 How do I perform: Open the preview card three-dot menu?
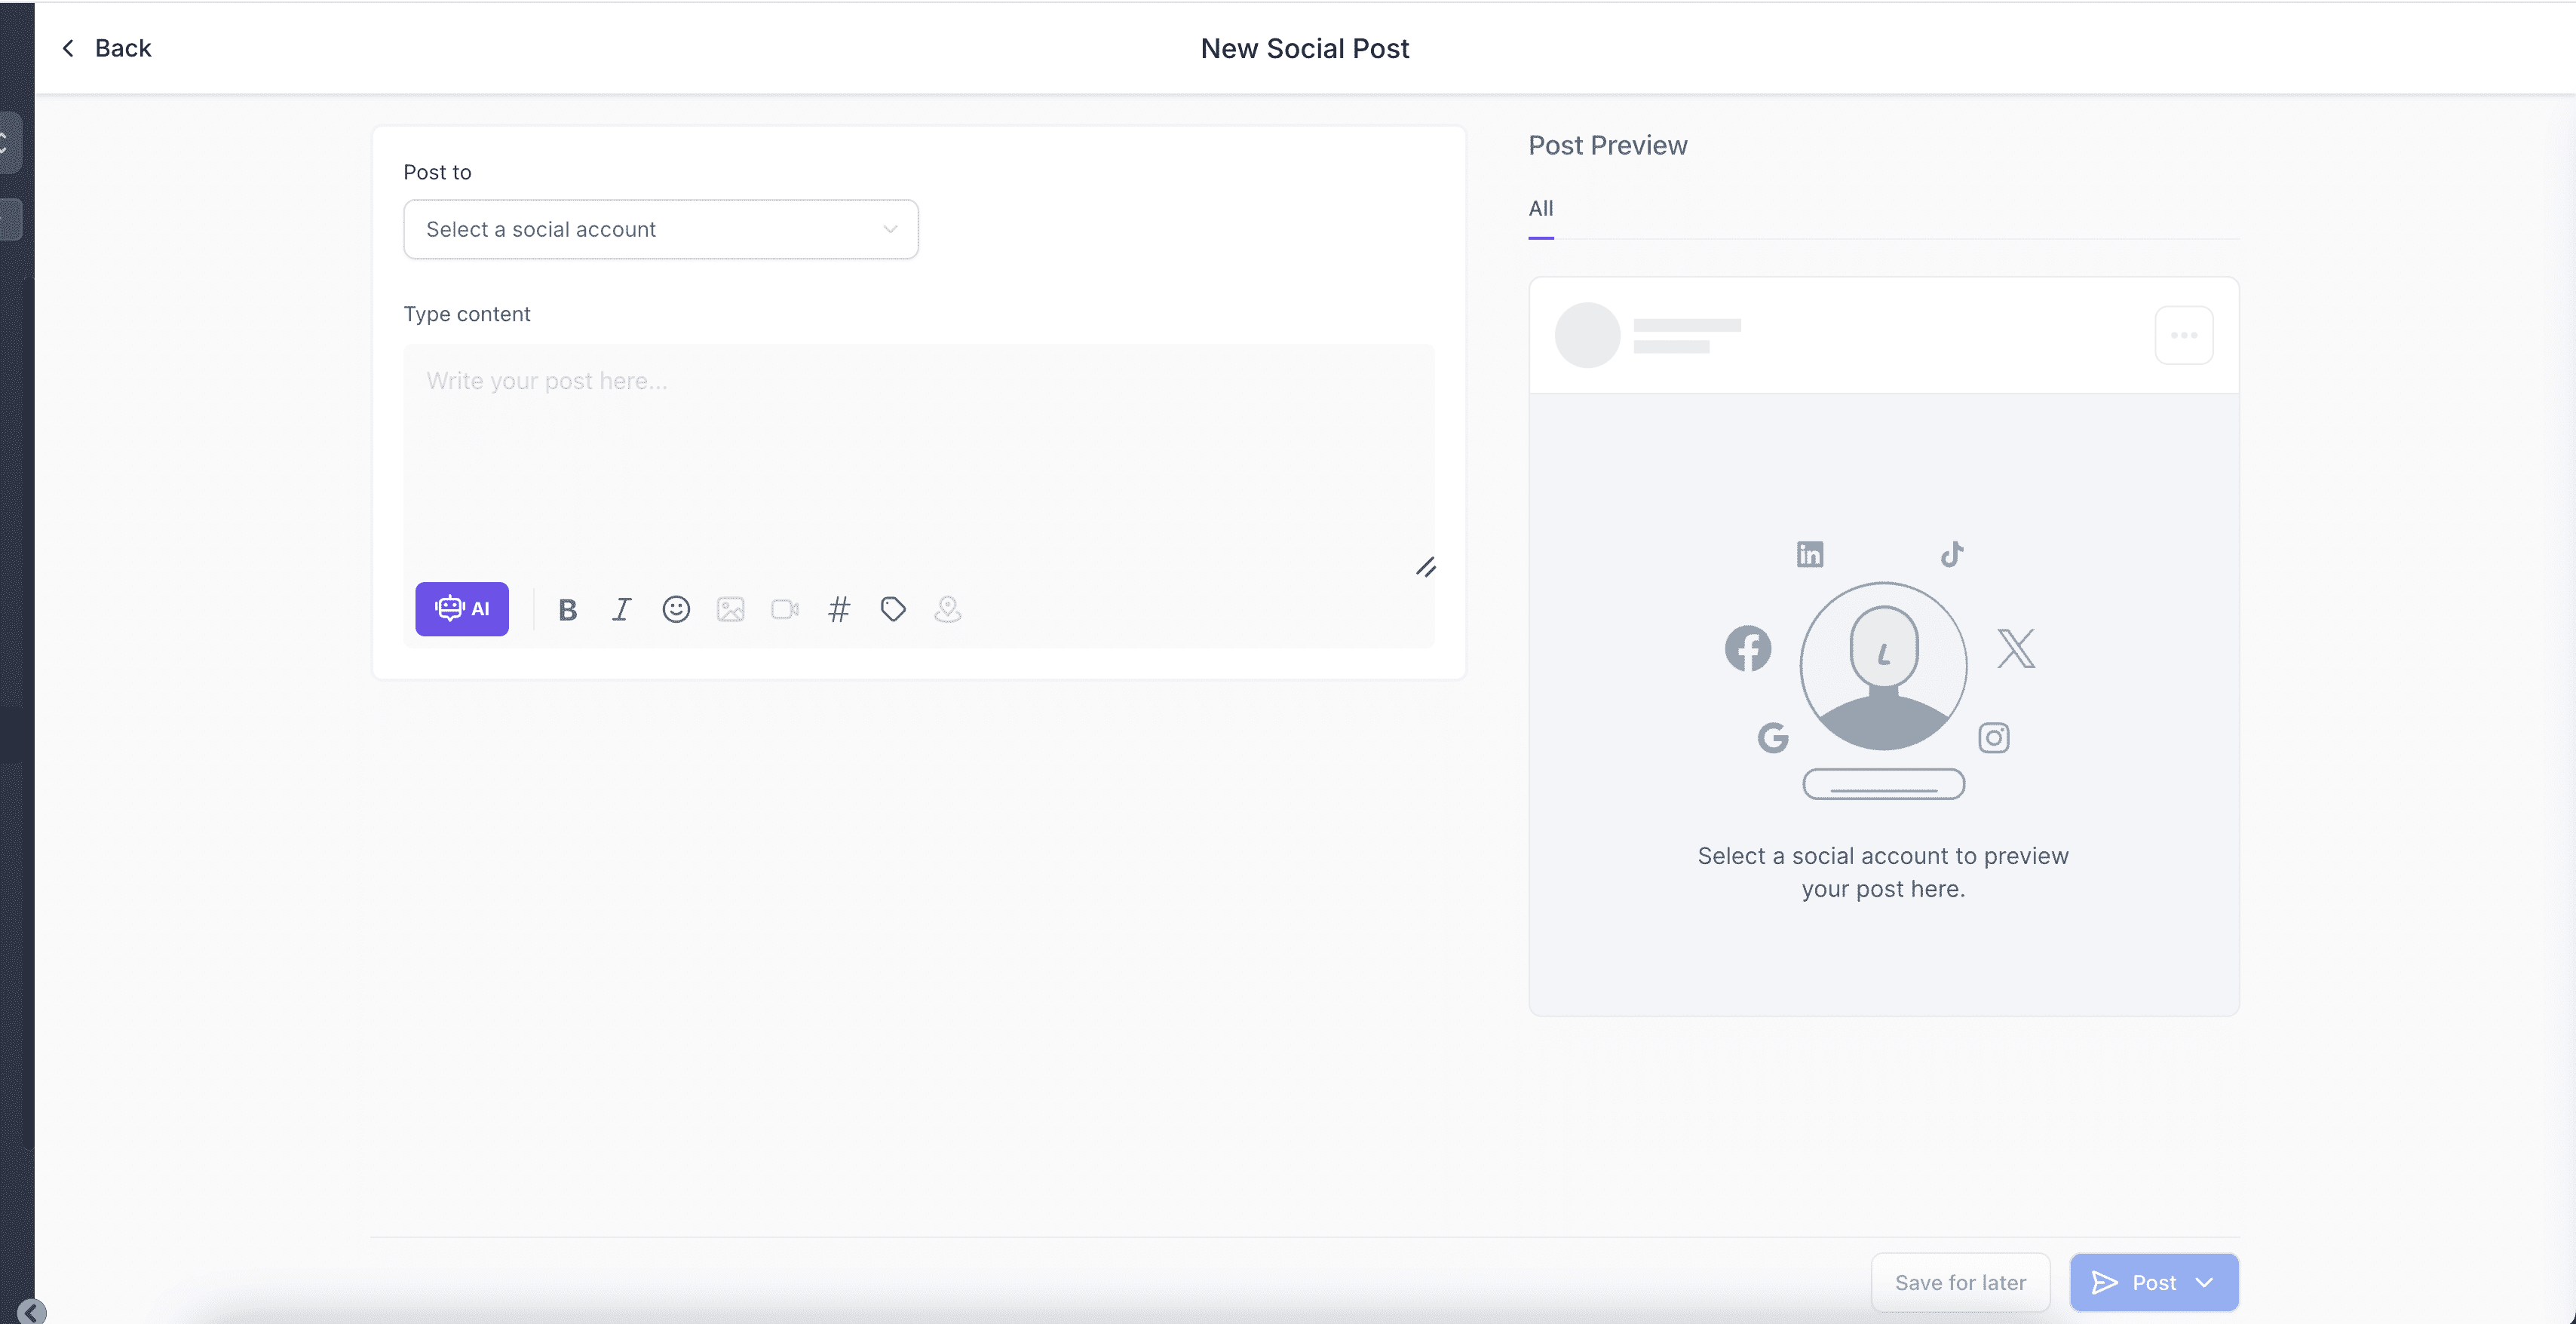(2183, 335)
